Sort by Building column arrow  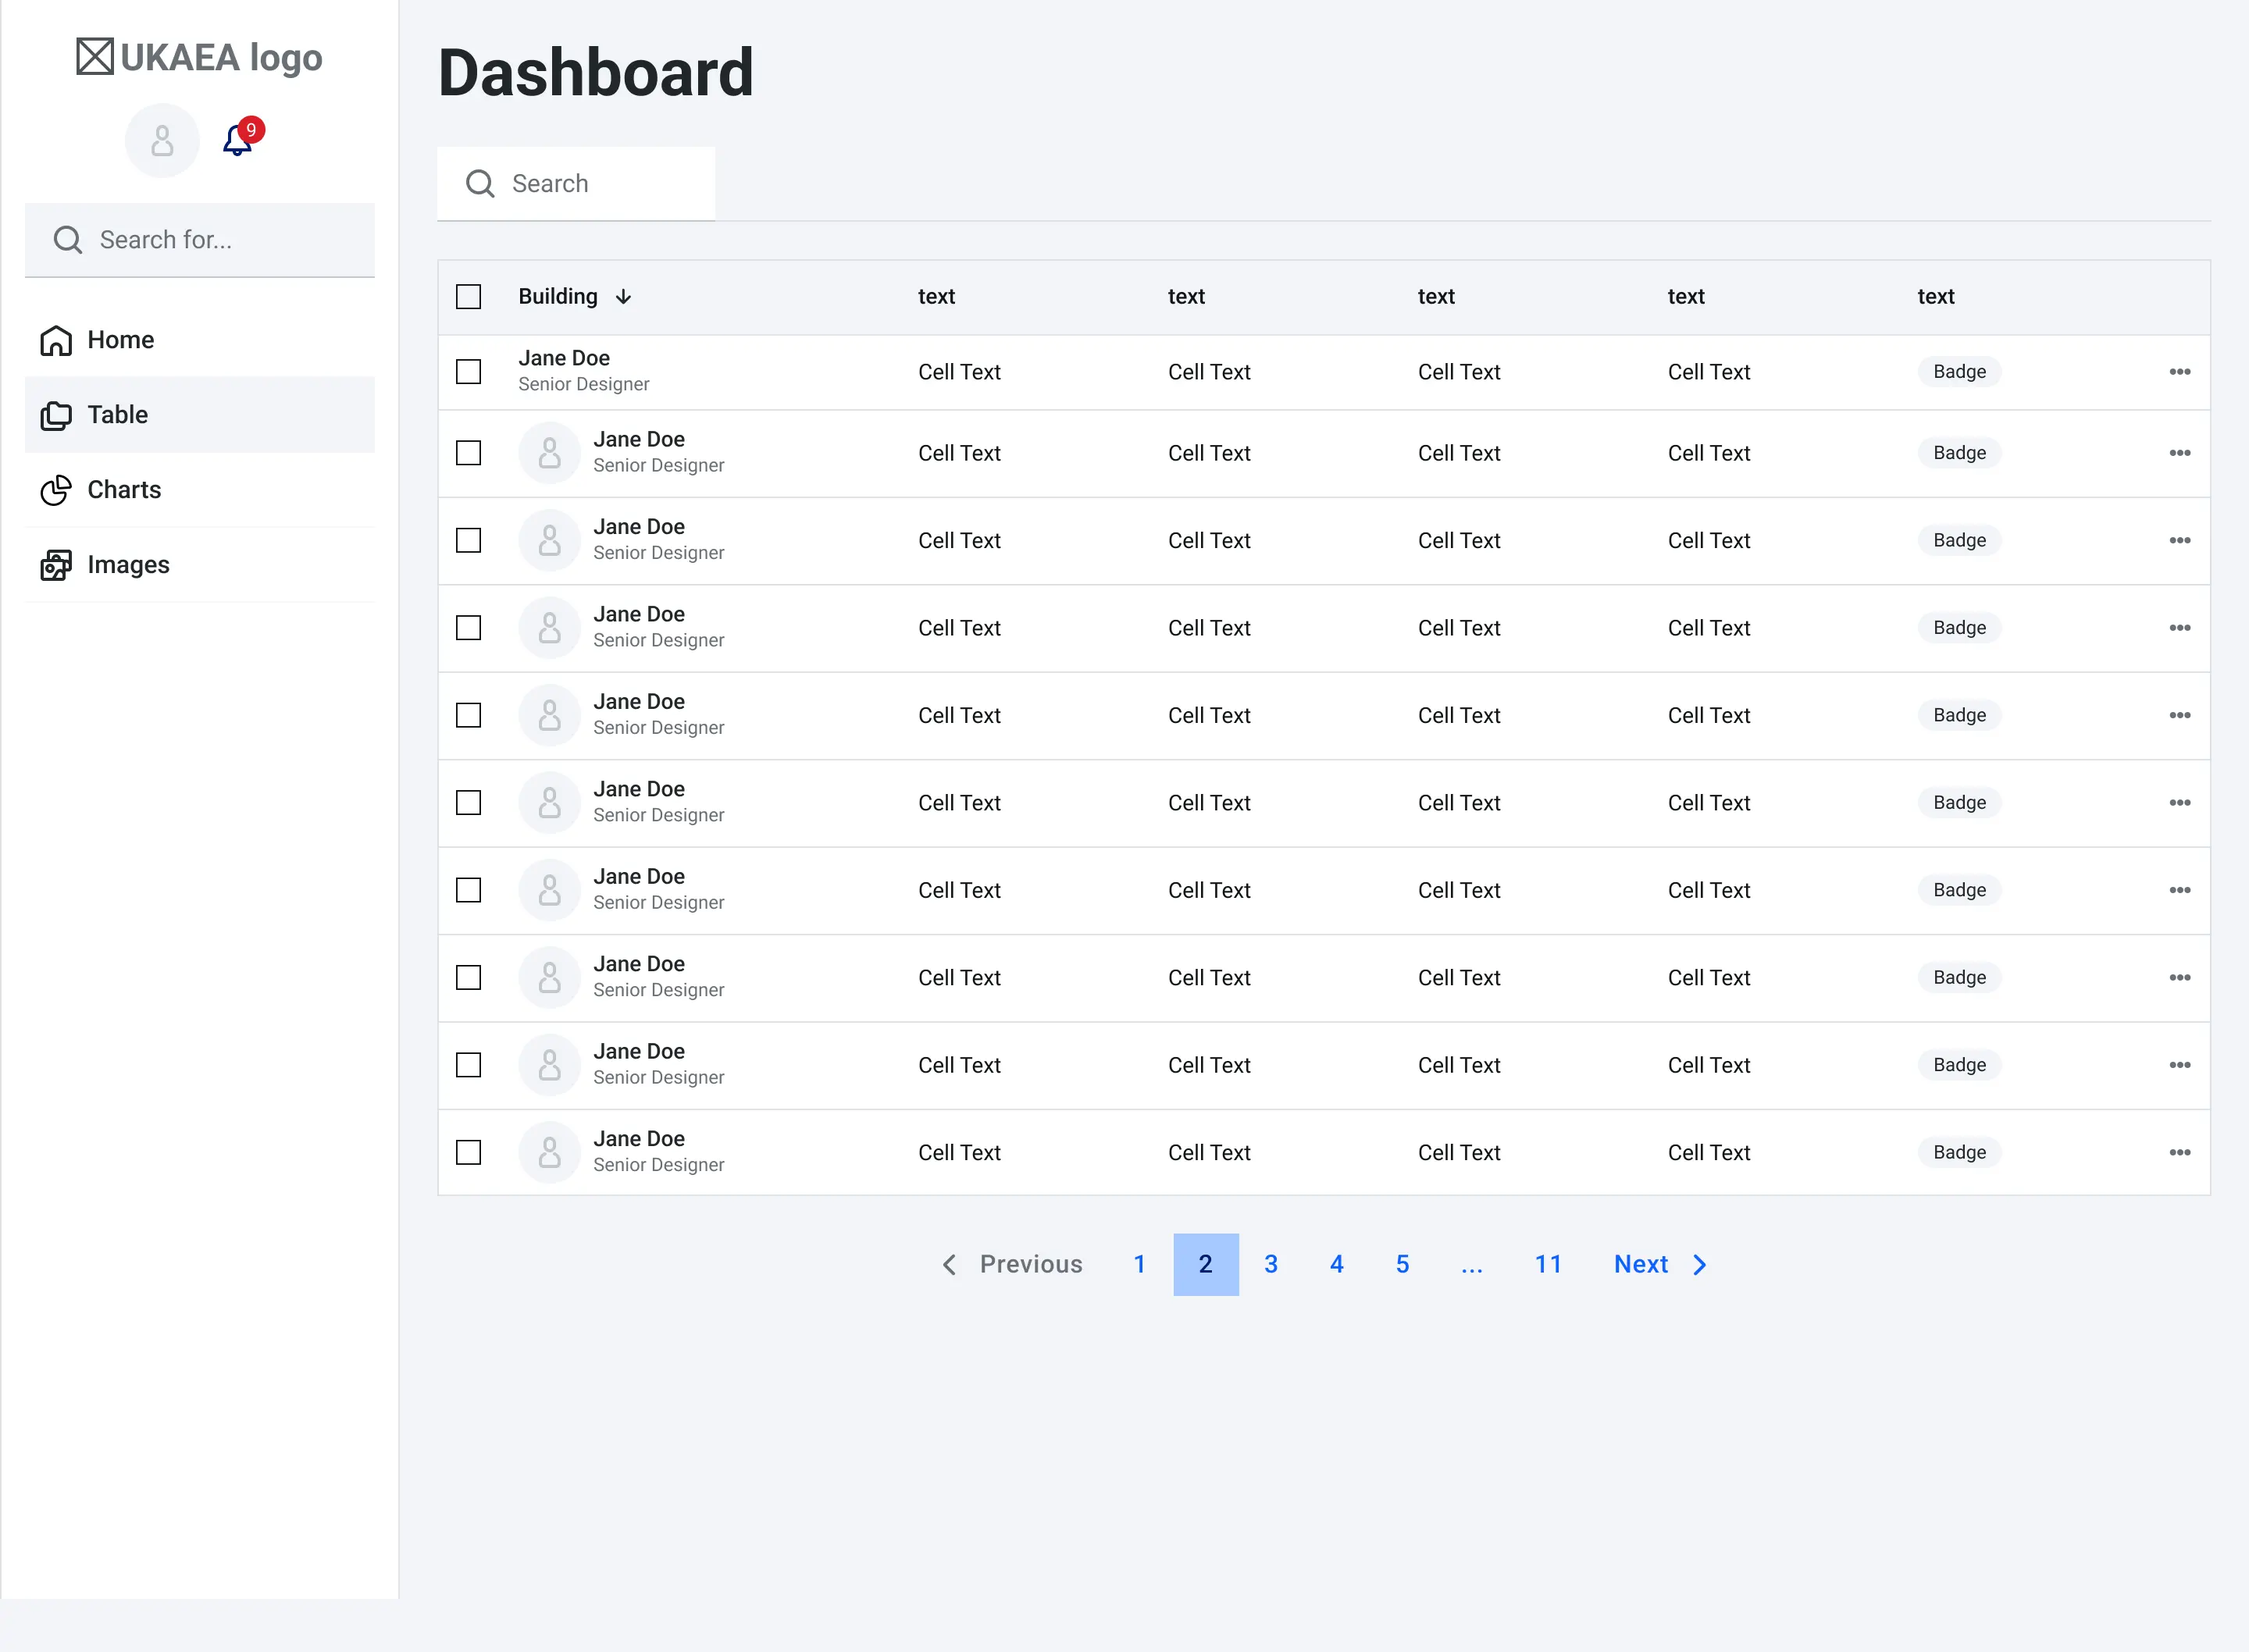623,297
